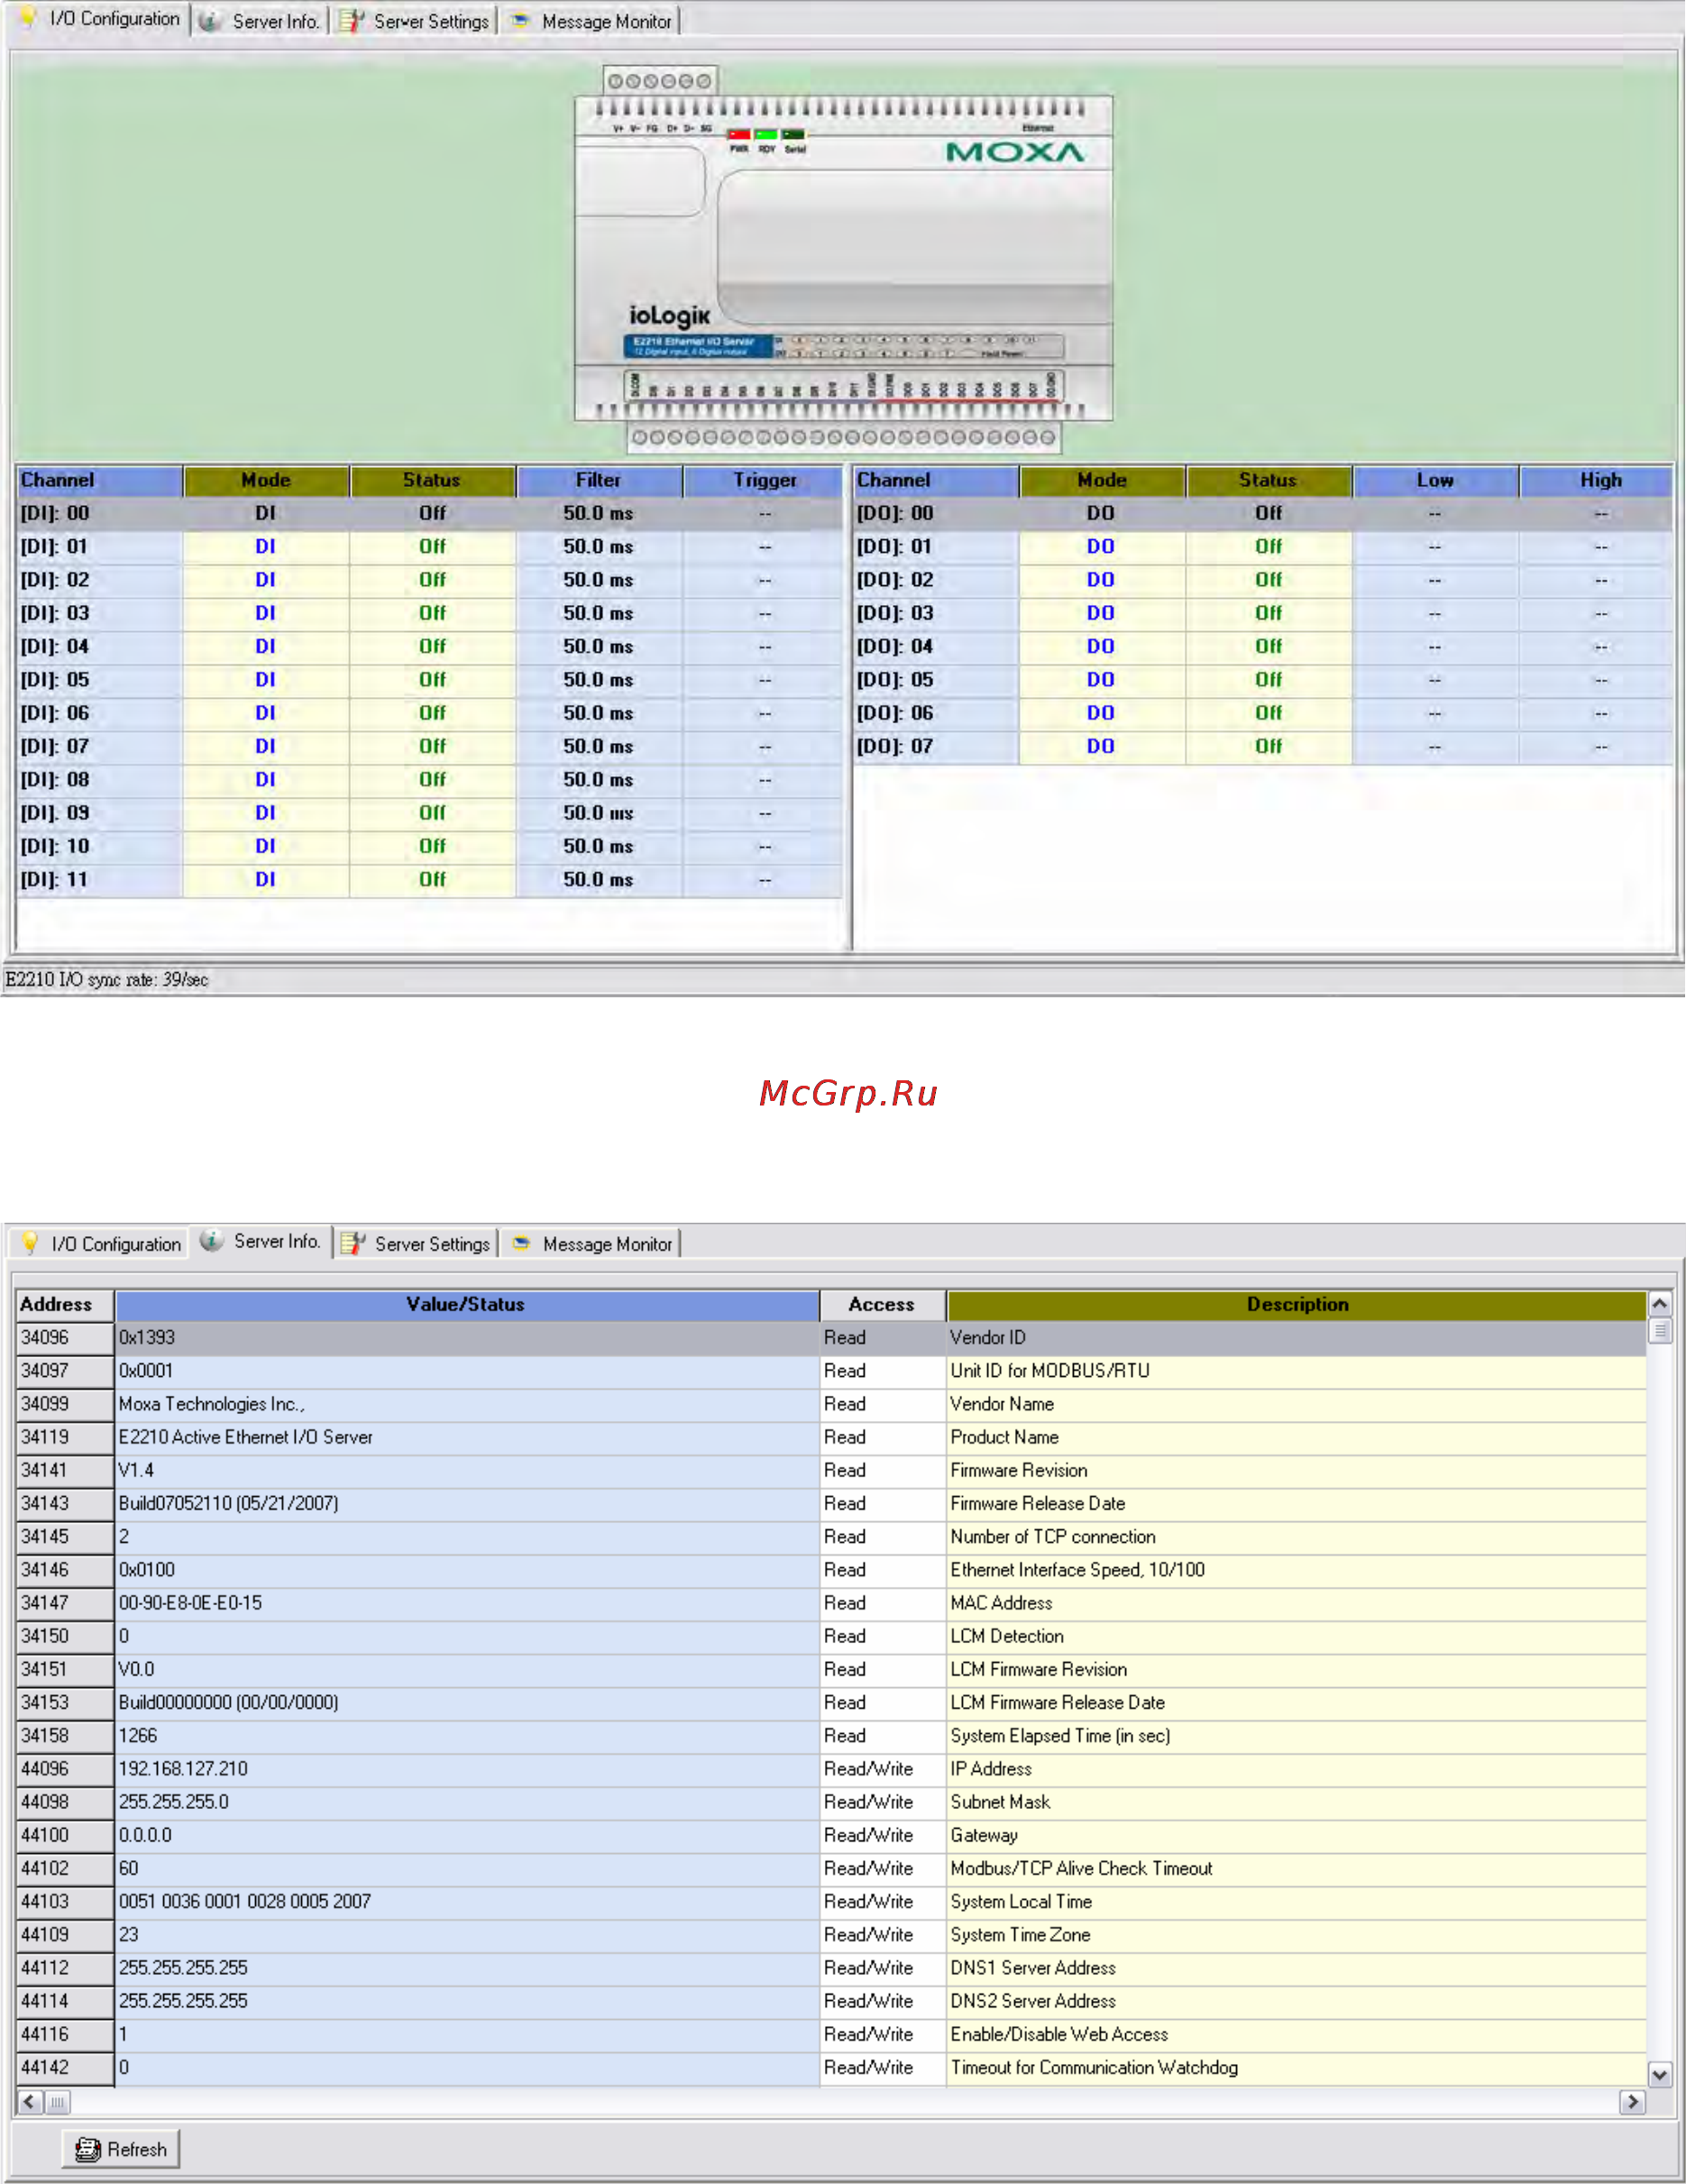The height and width of the screenshot is (2184, 1686).
Task: Click Off status of [DI]: 08
Action: [432, 780]
